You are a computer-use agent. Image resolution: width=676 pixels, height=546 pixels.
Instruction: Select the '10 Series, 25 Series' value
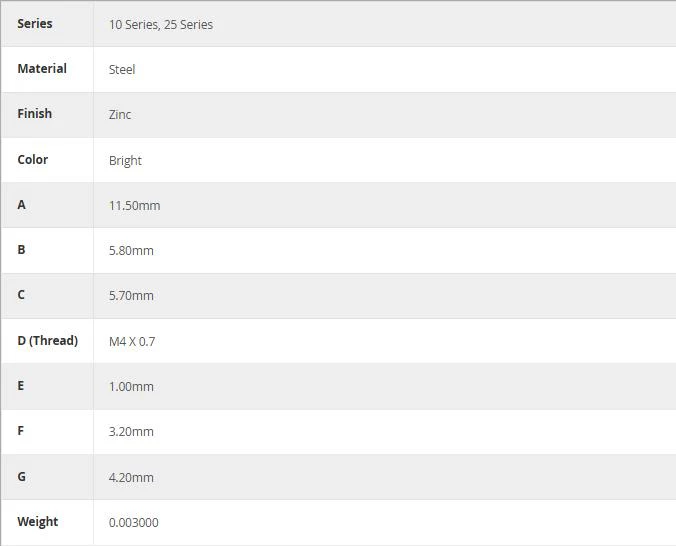pos(161,25)
